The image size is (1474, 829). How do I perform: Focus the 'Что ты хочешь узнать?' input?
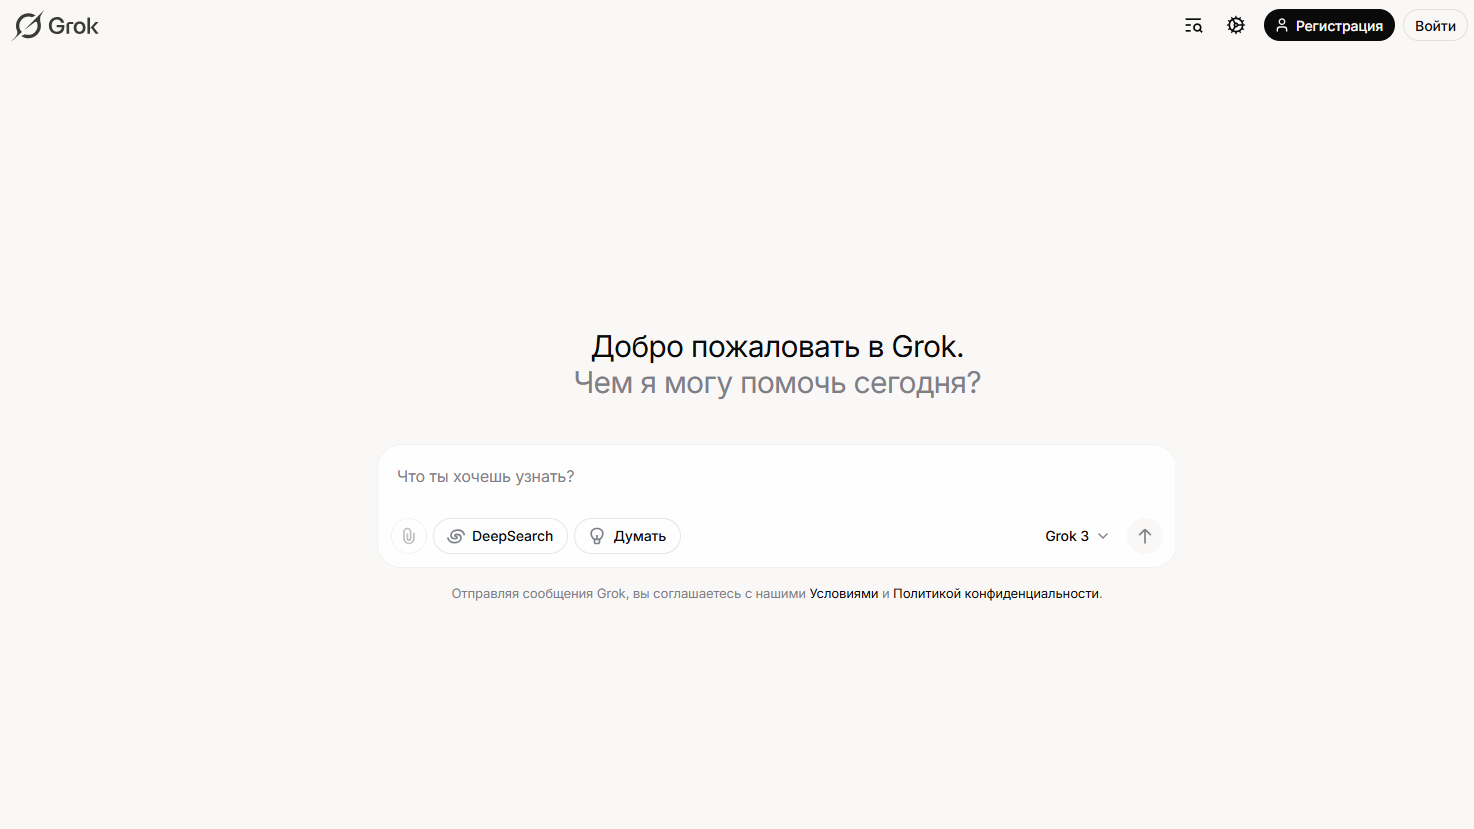[x=776, y=477]
